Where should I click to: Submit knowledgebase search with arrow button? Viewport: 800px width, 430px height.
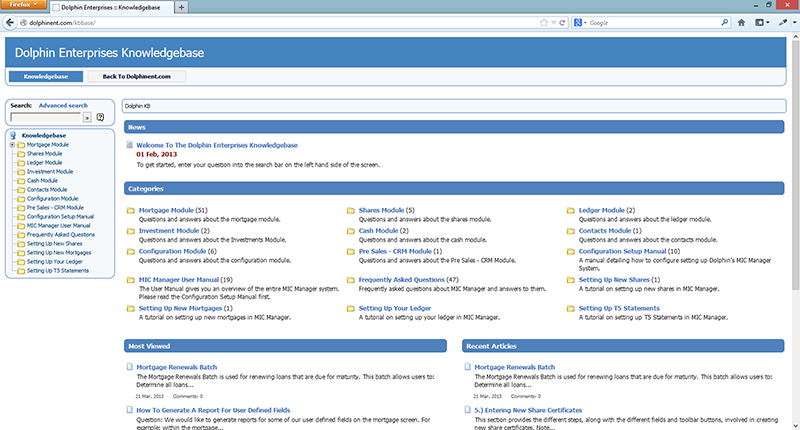87,118
